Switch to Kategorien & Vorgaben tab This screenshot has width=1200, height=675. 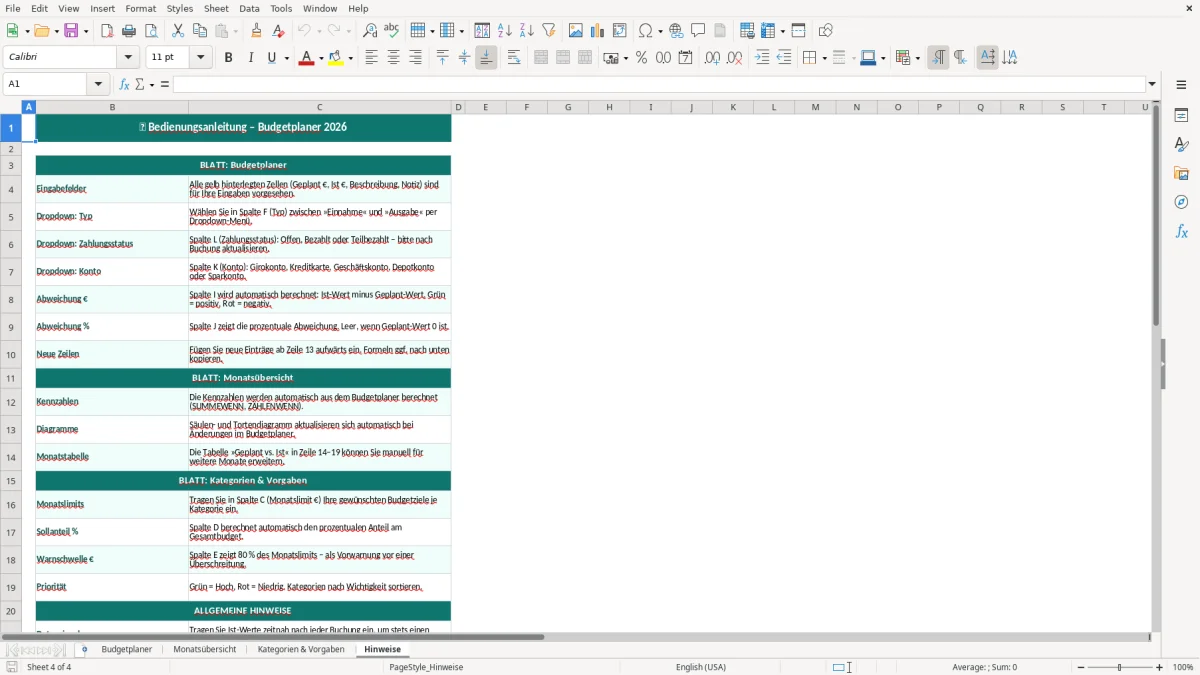tap(301, 649)
